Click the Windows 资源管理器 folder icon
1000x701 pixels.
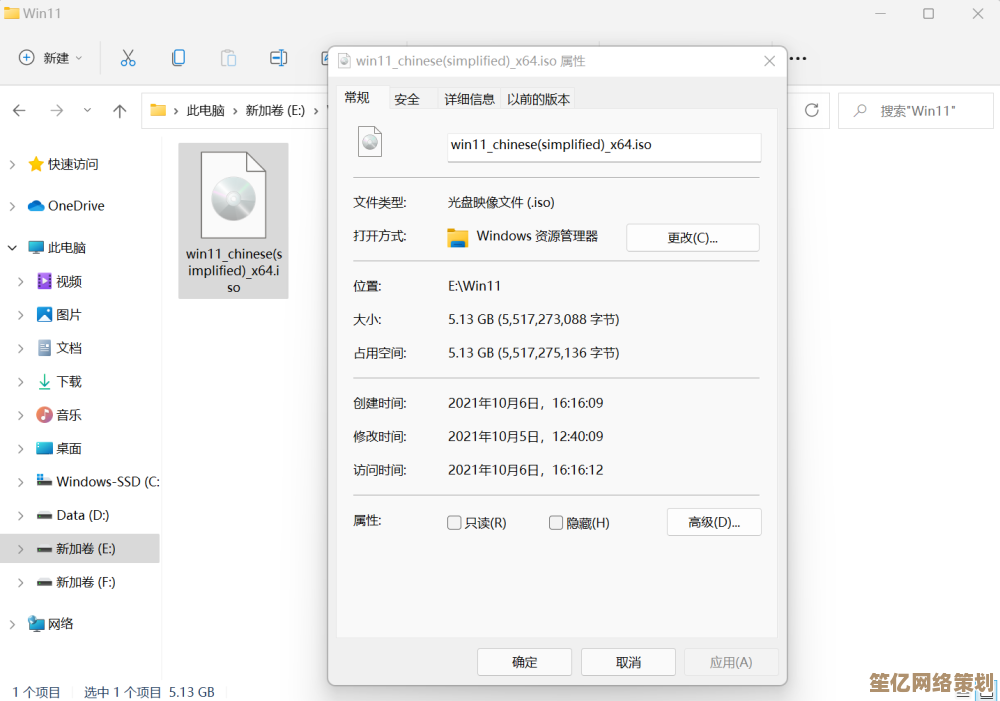(x=457, y=237)
